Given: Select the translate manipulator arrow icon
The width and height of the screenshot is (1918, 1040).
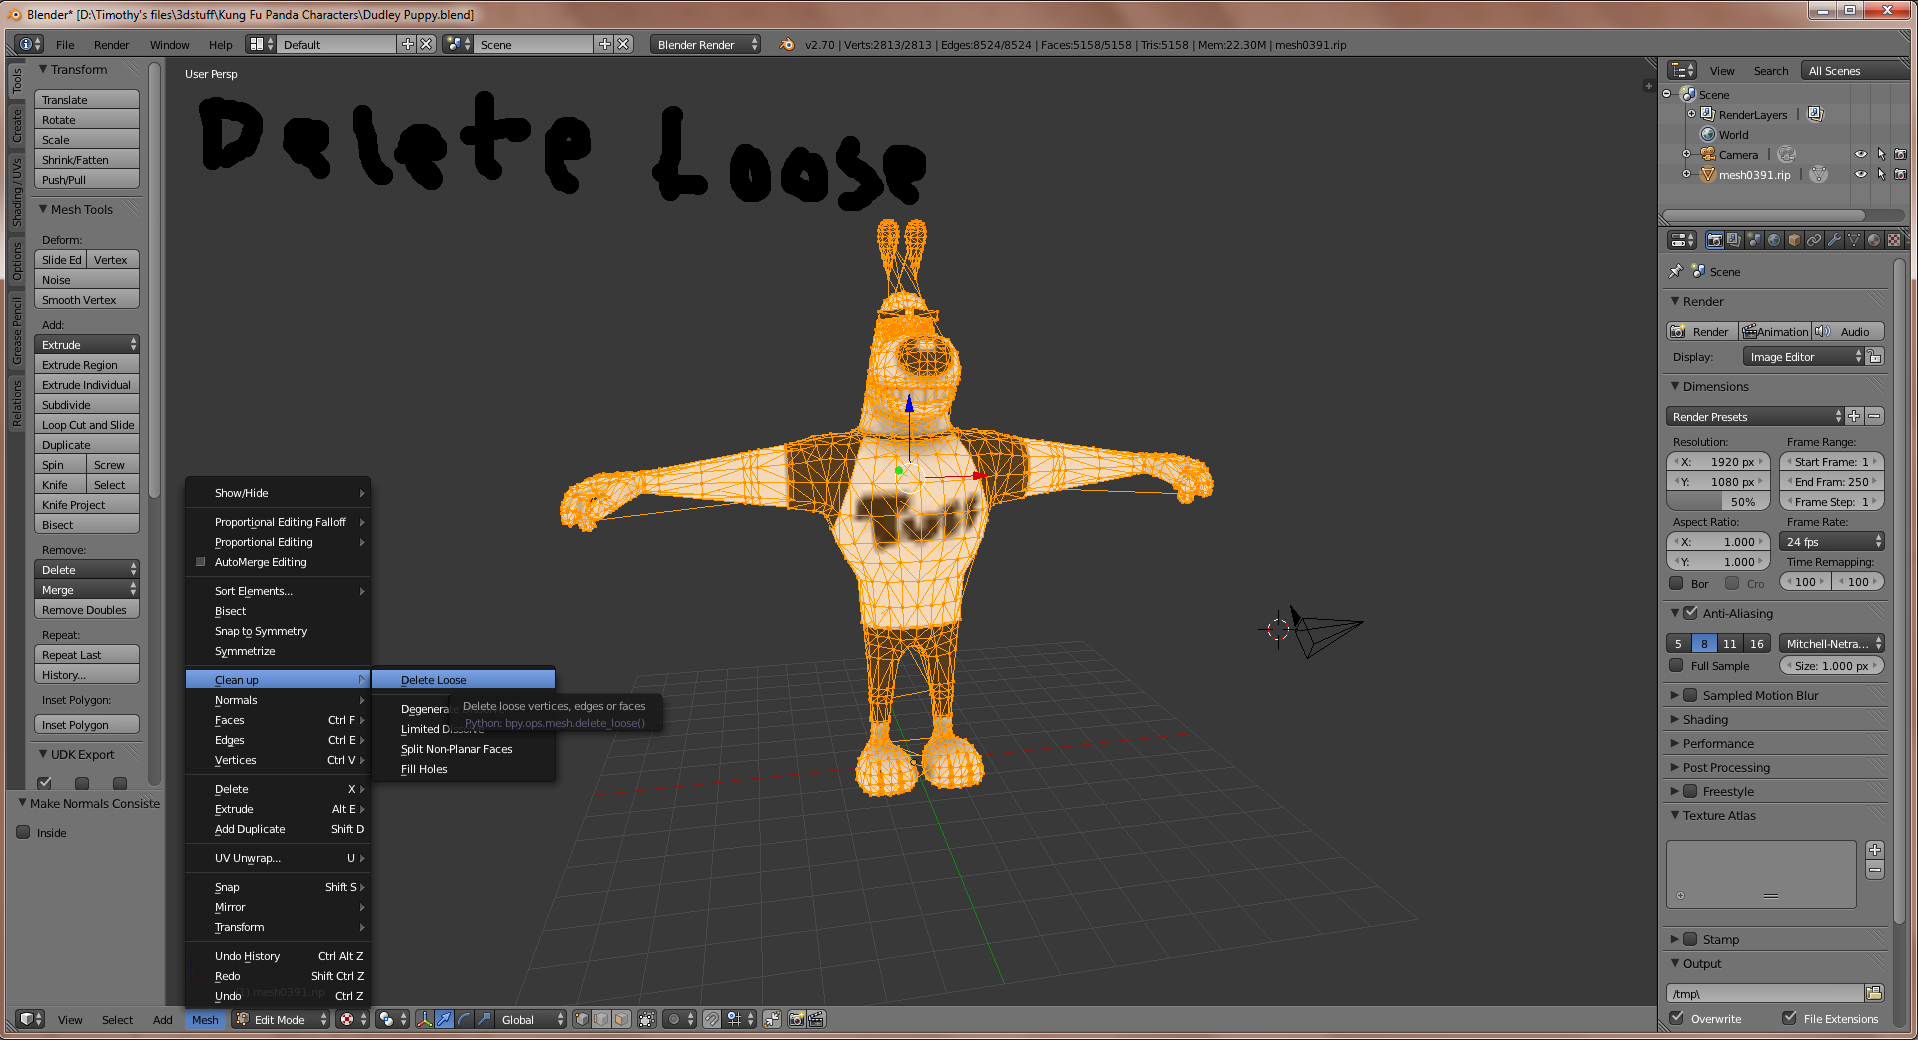Looking at the screenshot, I should (x=444, y=1019).
